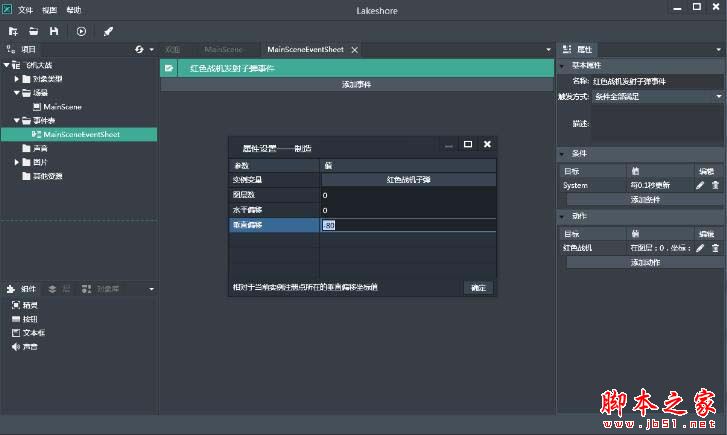Select the 垂直偏移 parameter label

tap(274, 225)
